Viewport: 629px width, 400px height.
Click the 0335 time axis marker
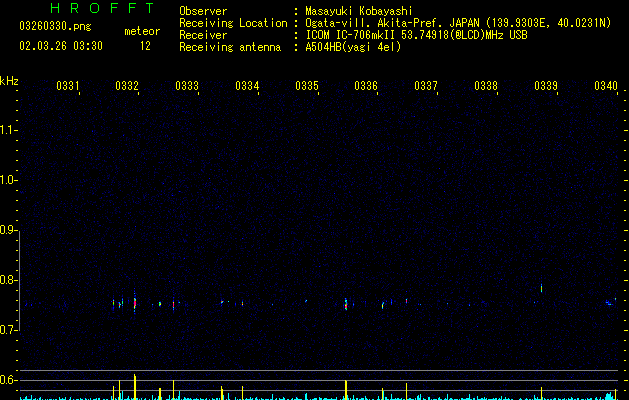point(307,86)
